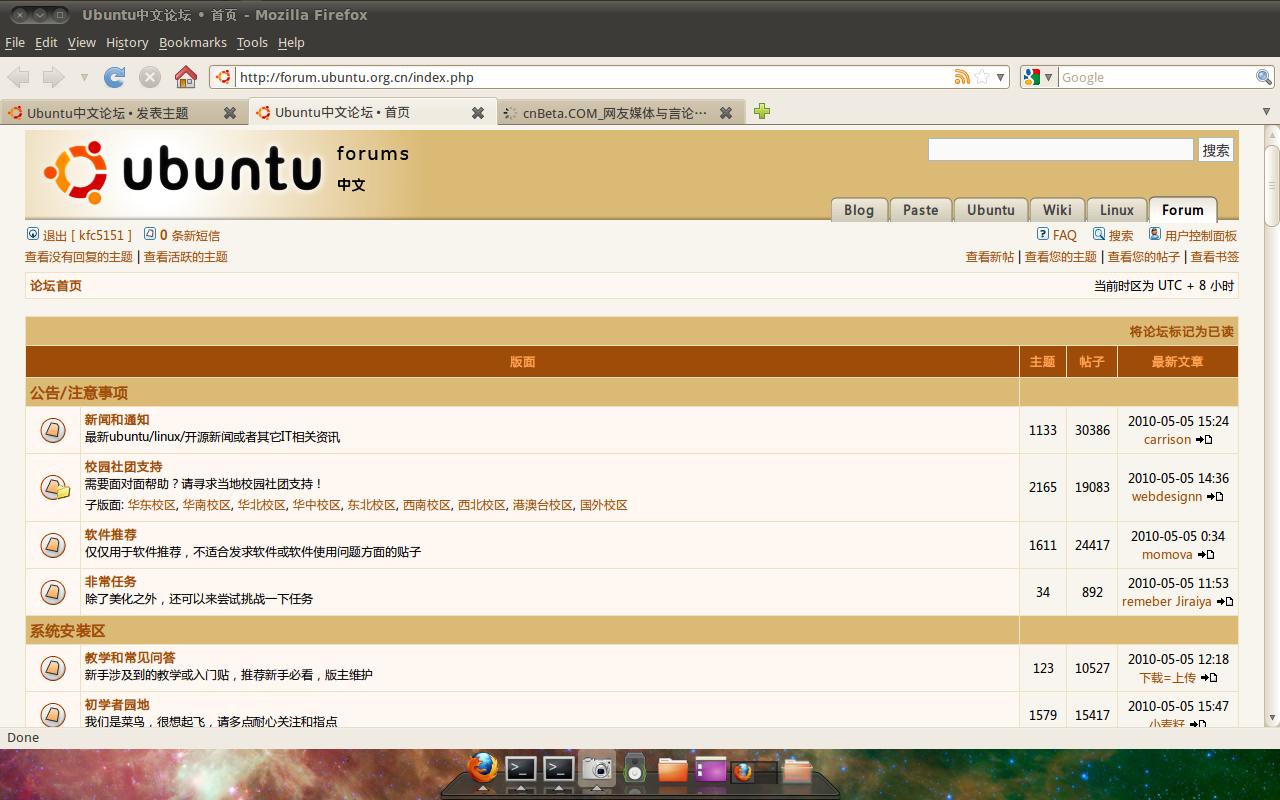Click latest-post arrow next to remeber Jiraiya
The height and width of the screenshot is (800, 1280).
pos(1225,602)
